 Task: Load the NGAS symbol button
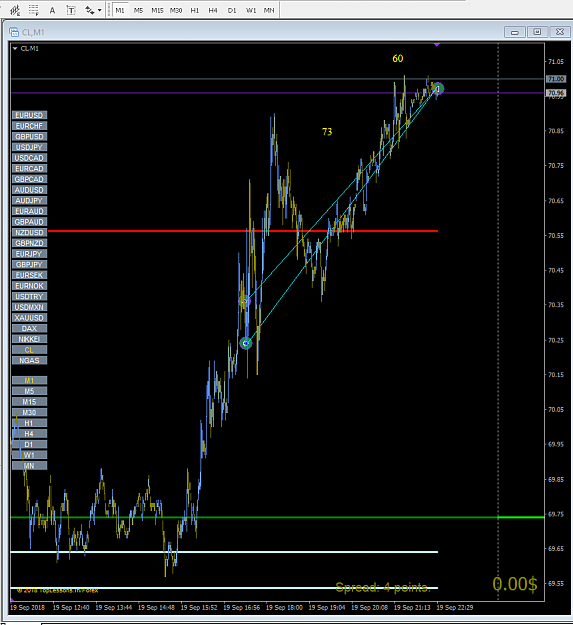click(x=29, y=360)
